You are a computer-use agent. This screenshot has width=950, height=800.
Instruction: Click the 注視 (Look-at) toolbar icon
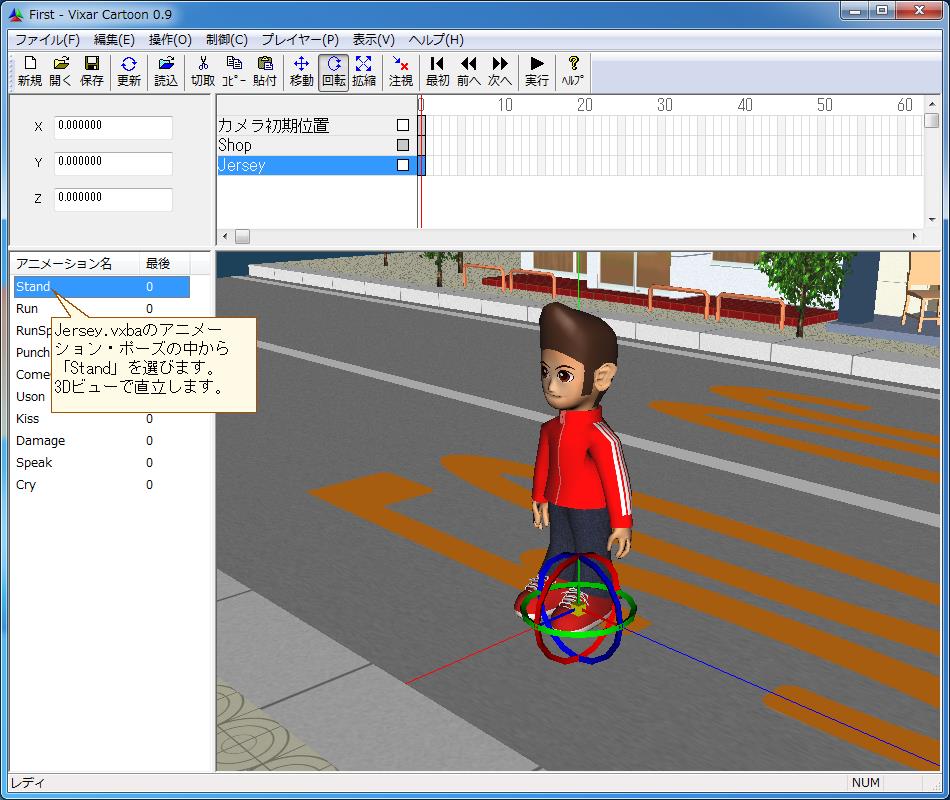pyautogui.click(x=401, y=71)
